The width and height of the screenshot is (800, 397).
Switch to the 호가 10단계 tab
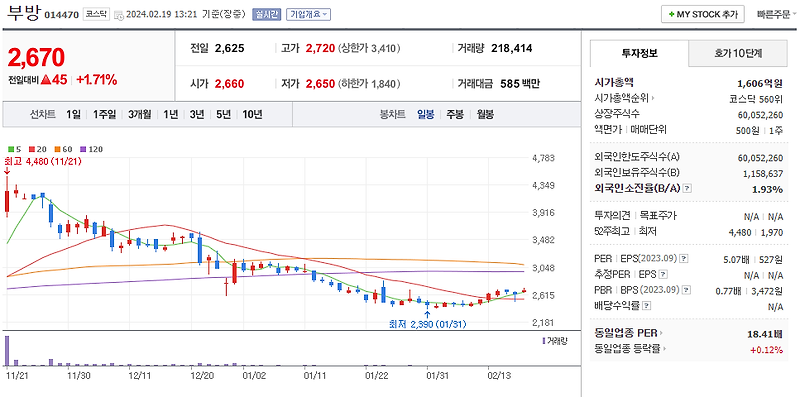pyautogui.click(x=738, y=53)
